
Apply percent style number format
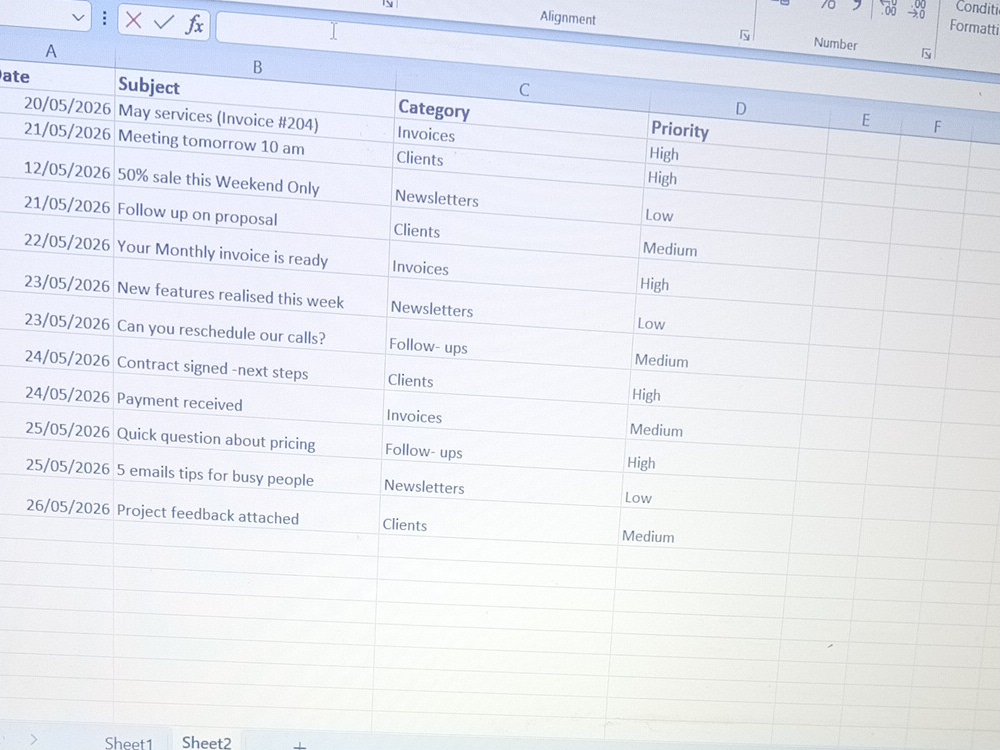click(x=828, y=5)
